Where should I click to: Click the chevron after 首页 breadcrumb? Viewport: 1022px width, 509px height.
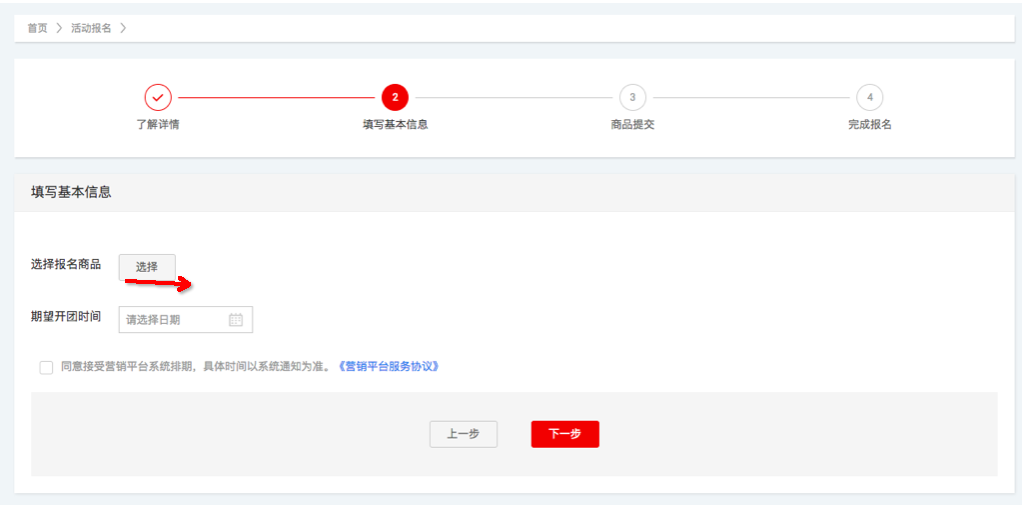[59, 28]
